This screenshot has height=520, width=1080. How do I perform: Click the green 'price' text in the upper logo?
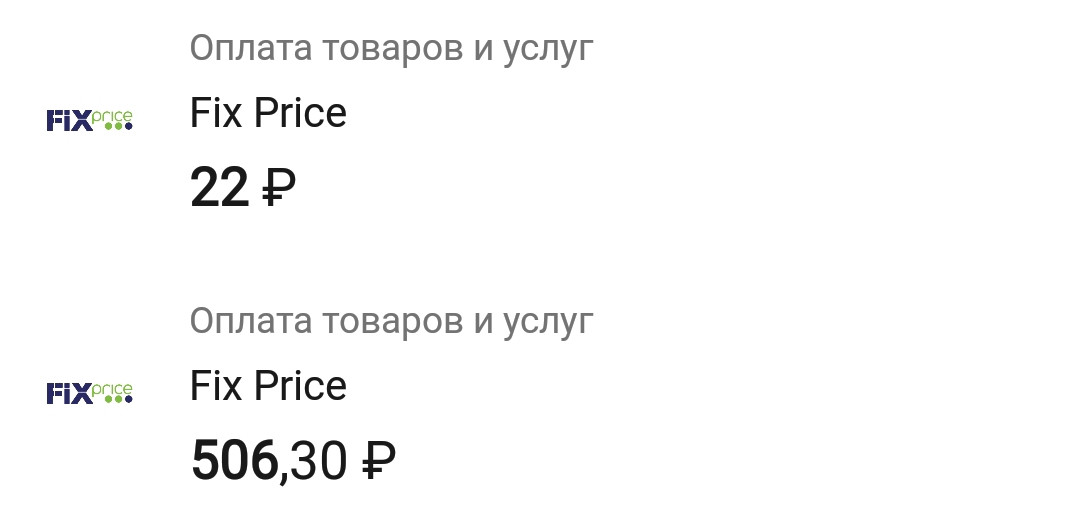[x=112, y=117]
